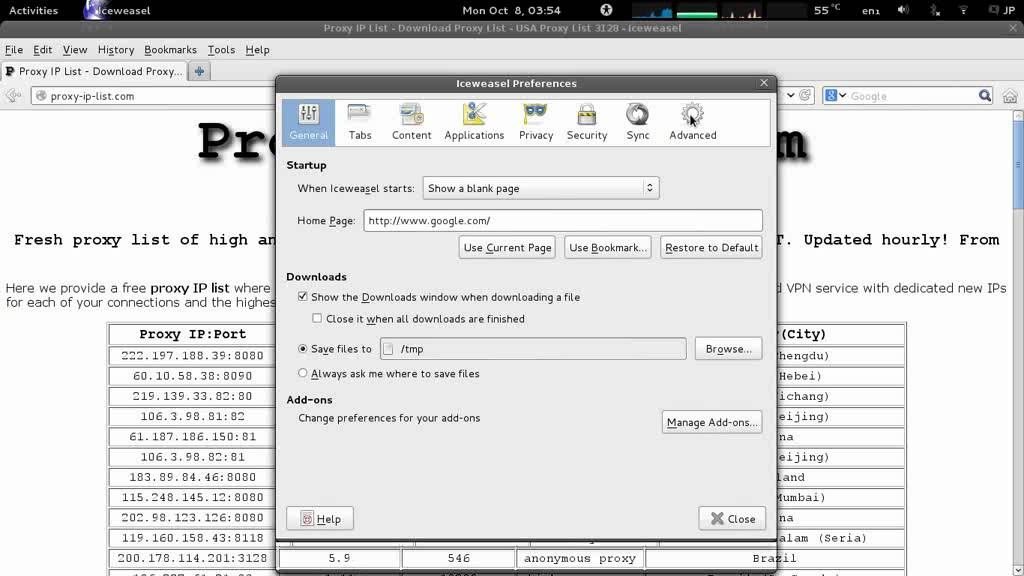
Task: Click the Close button in preferences
Action: pyautogui.click(x=732, y=519)
